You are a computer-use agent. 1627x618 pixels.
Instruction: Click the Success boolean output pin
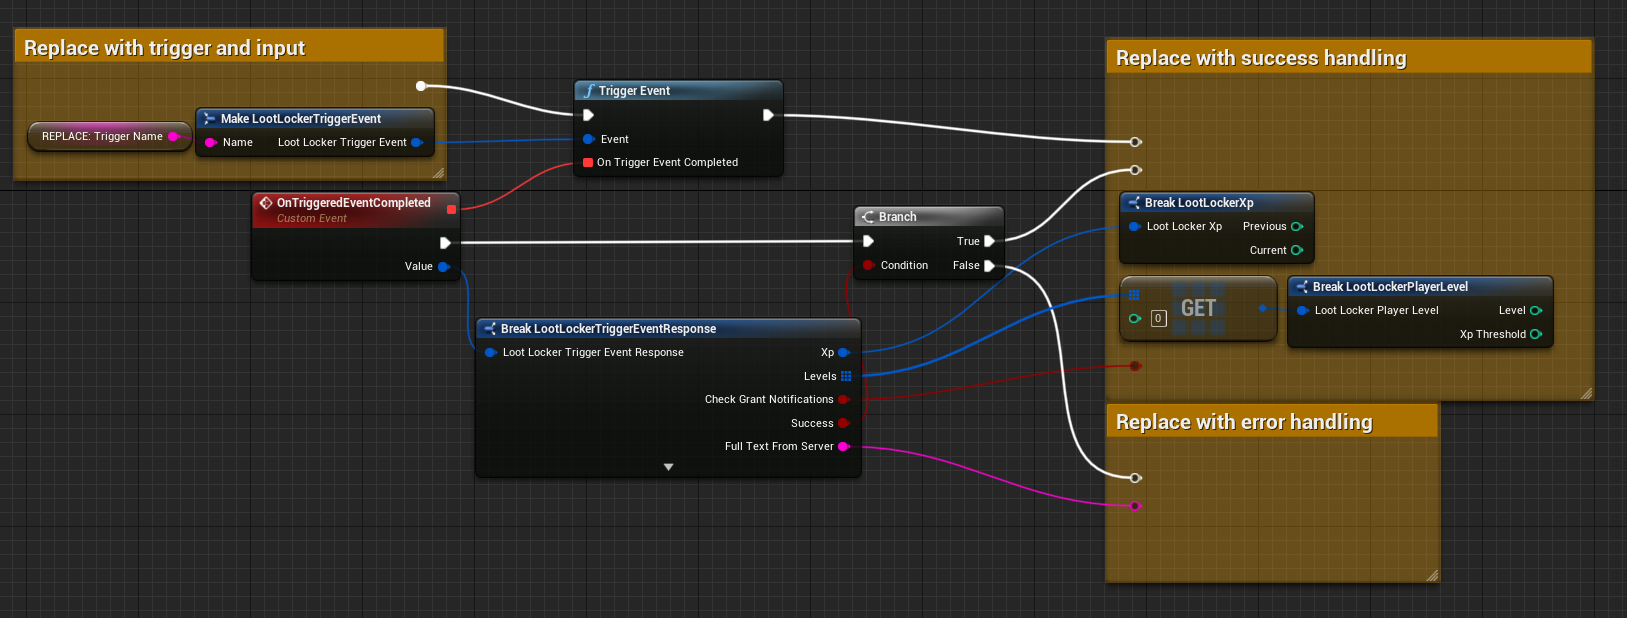click(844, 423)
